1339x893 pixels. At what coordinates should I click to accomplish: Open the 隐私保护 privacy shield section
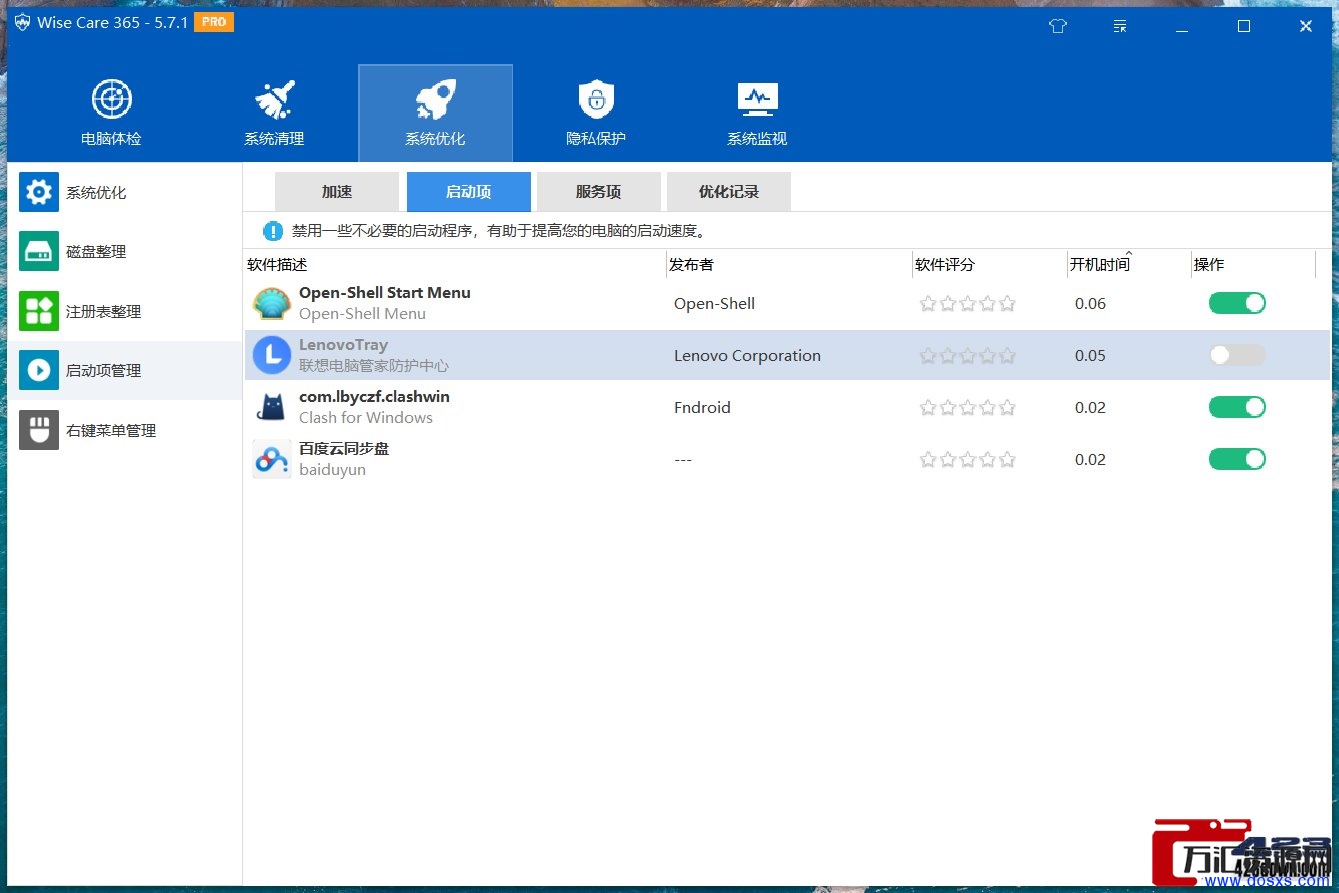tap(596, 113)
